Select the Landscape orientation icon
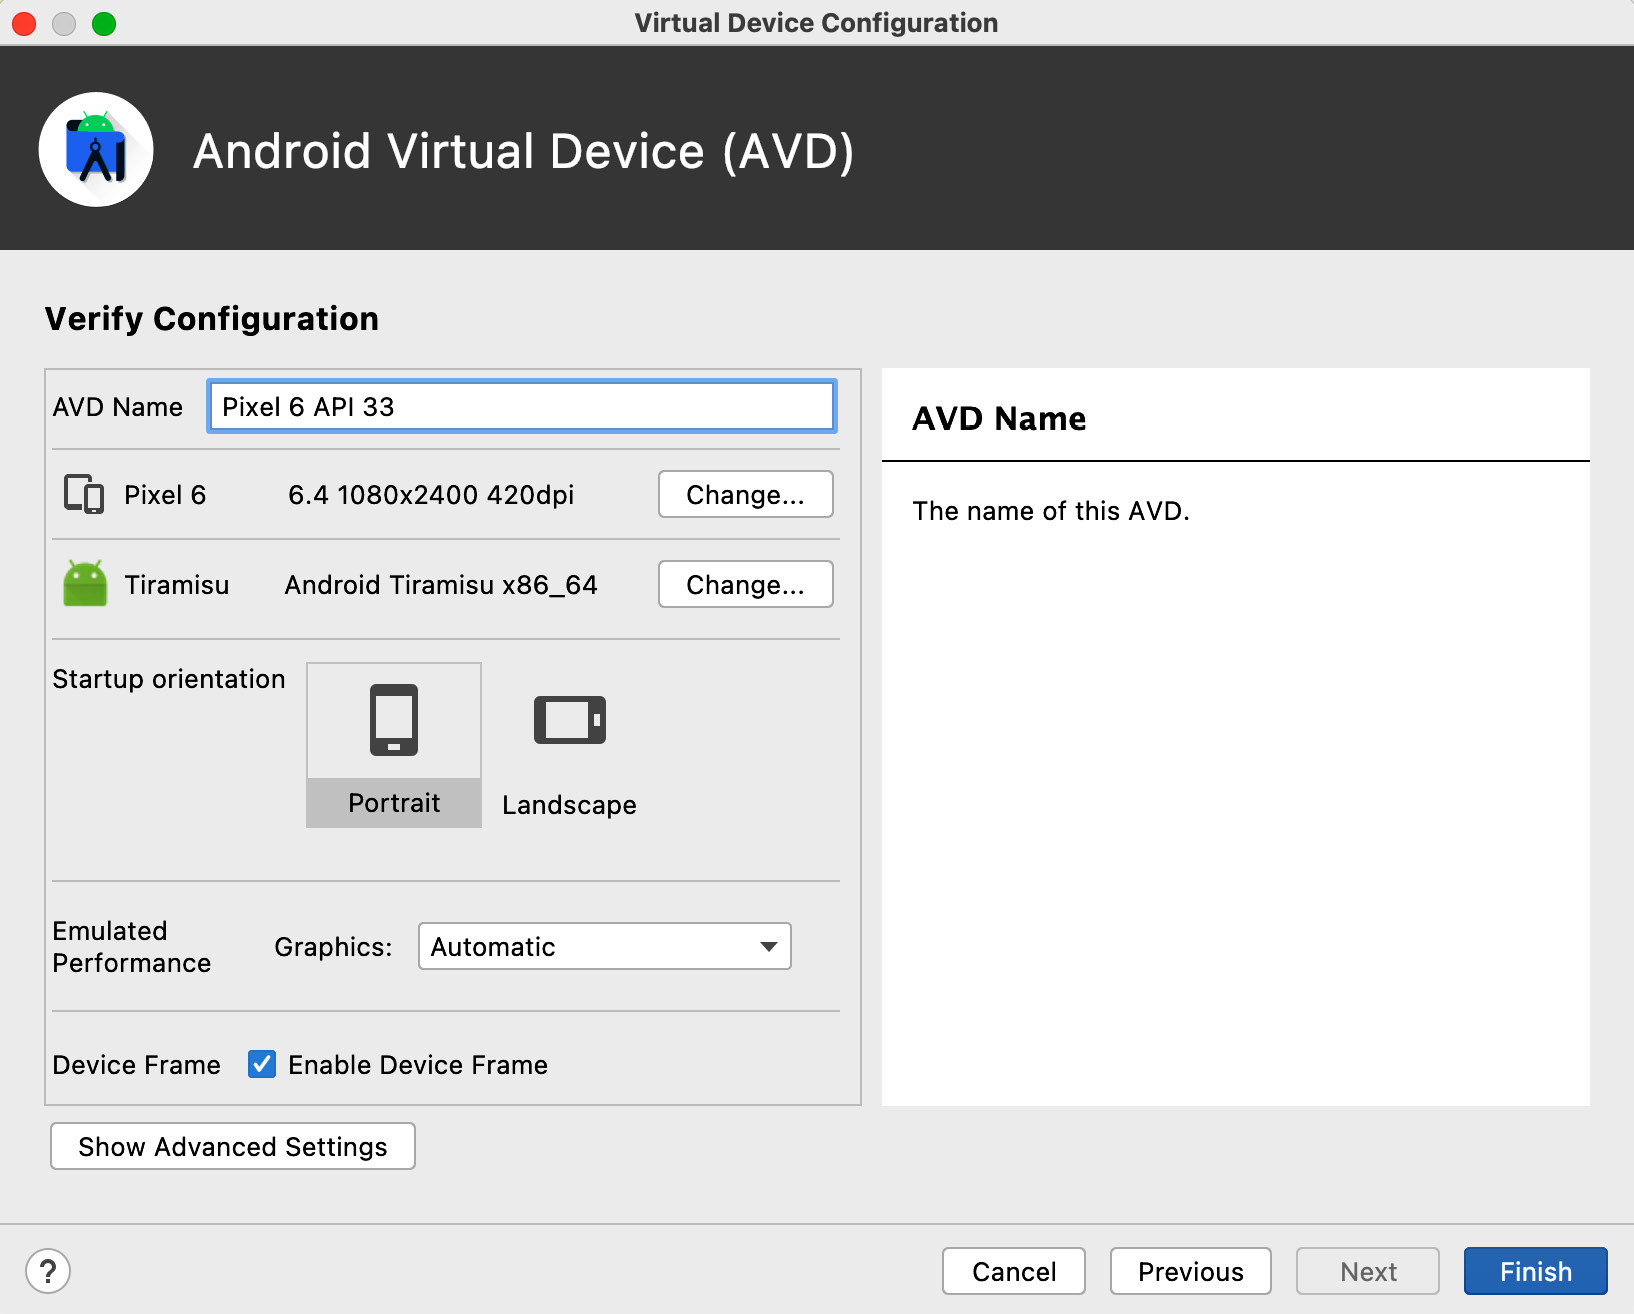This screenshot has width=1634, height=1314. pos(570,720)
